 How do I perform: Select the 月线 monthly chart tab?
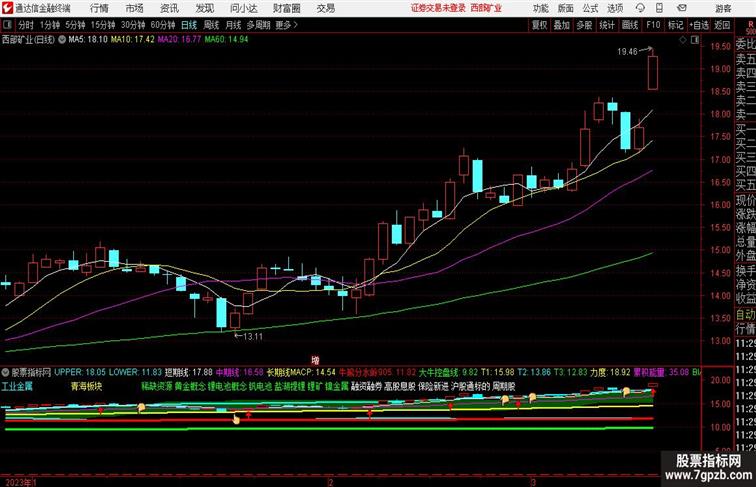pos(233,25)
